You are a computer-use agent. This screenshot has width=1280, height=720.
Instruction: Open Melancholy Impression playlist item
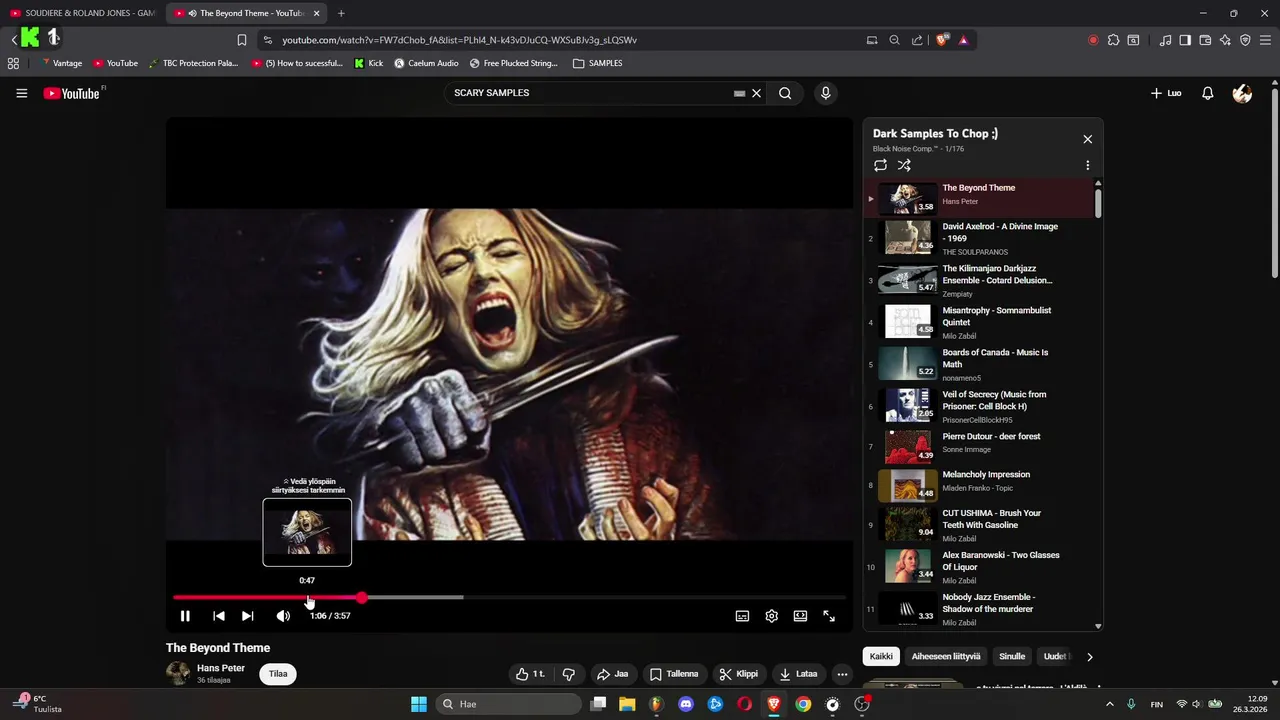pos(980,484)
